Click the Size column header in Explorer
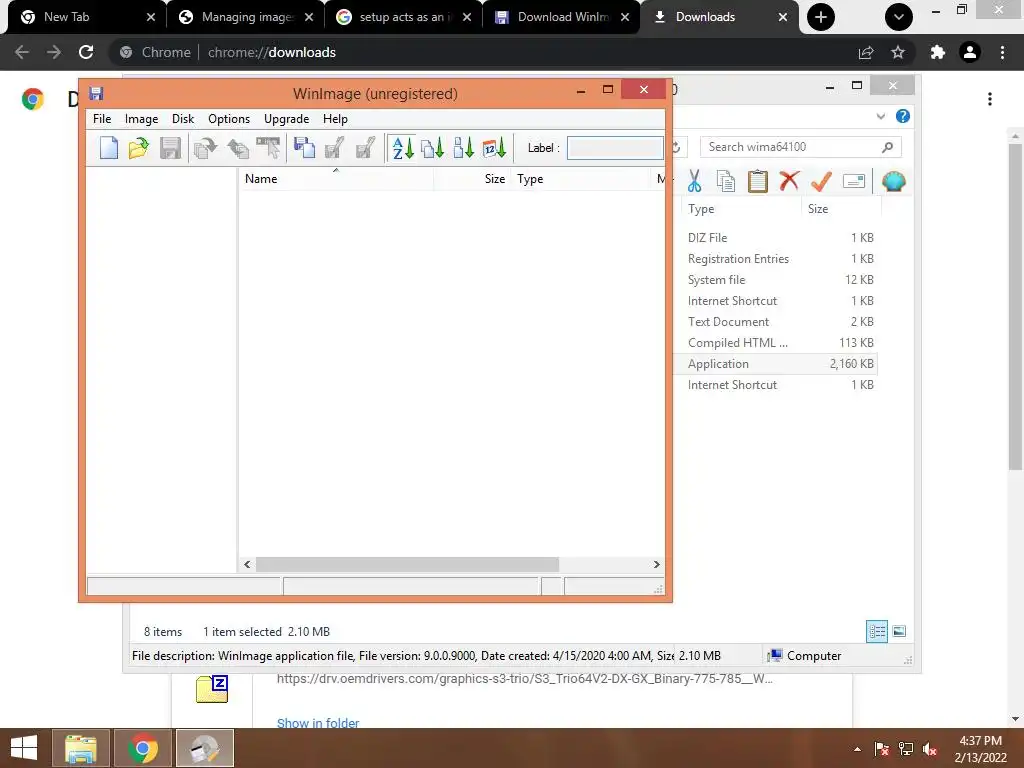The width and height of the screenshot is (1024, 768). (x=841, y=209)
